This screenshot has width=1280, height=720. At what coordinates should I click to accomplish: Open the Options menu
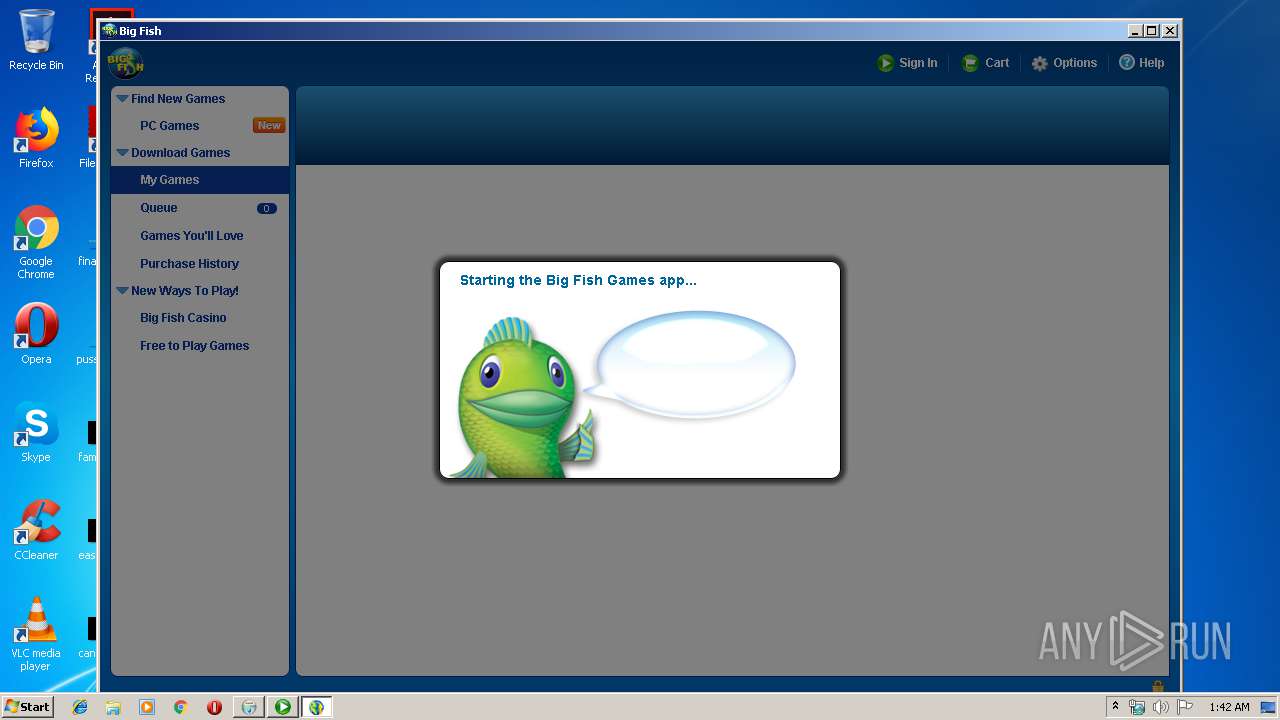click(x=1075, y=63)
